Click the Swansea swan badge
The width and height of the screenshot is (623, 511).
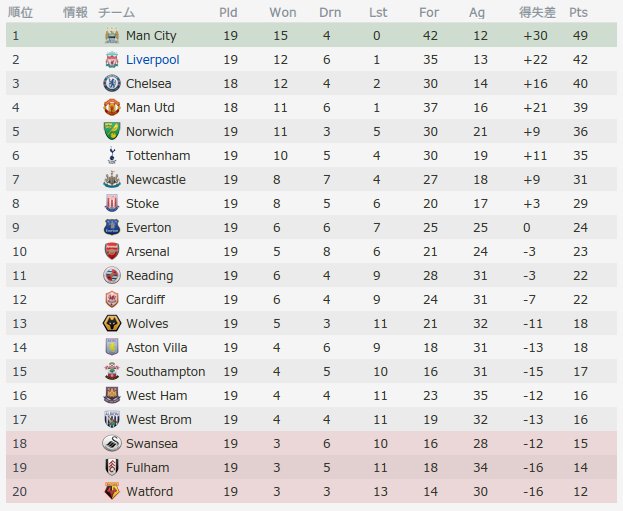pyautogui.click(x=112, y=443)
